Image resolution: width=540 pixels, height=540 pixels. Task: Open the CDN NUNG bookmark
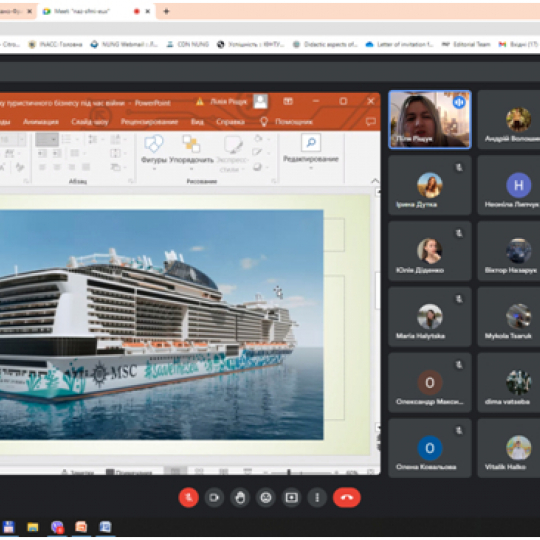coord(187,44)
